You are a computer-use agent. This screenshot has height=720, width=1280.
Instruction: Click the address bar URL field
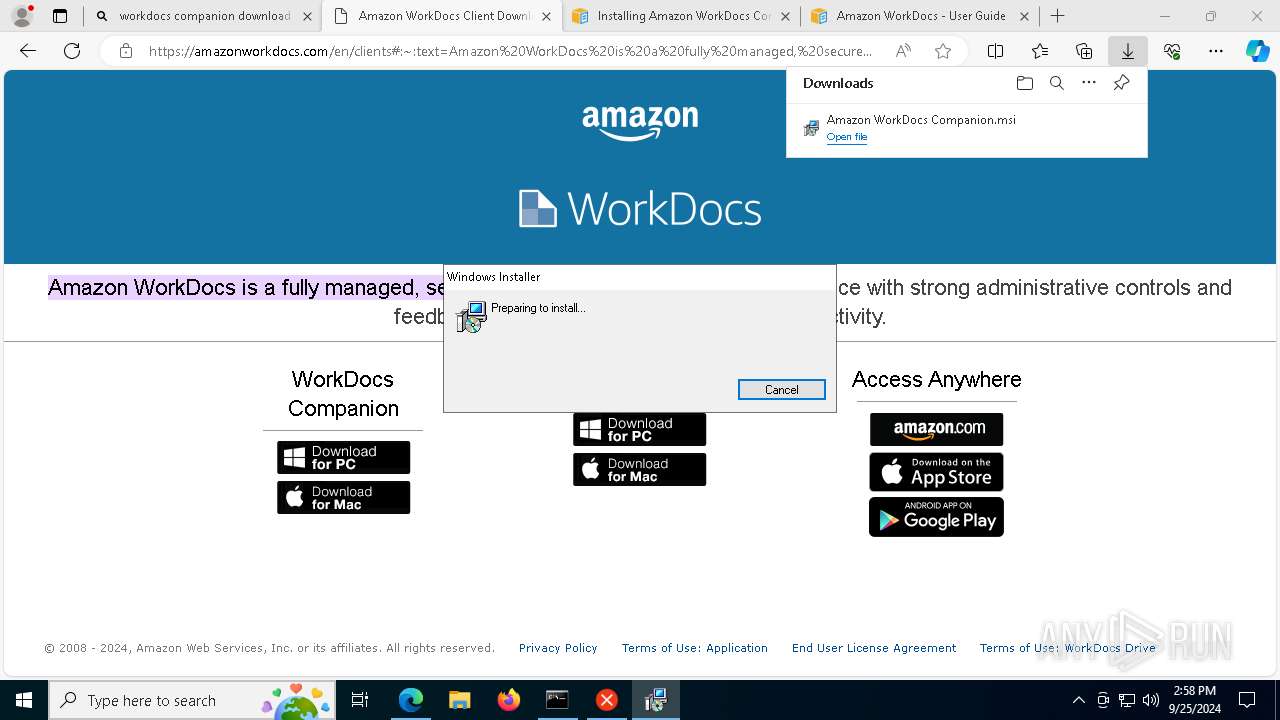point(510,51)
